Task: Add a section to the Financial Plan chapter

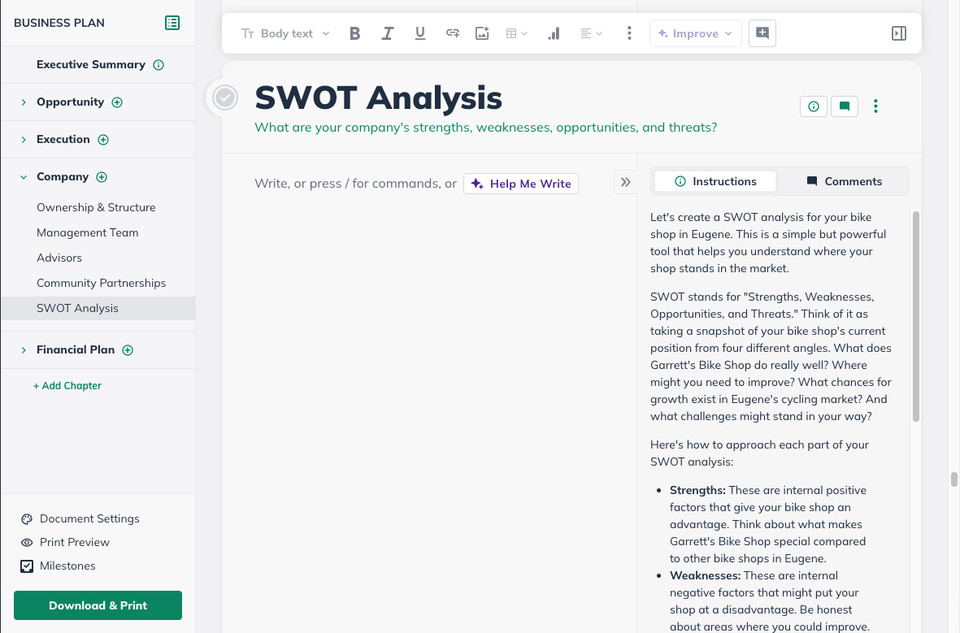Action: [x=127, y=350]
